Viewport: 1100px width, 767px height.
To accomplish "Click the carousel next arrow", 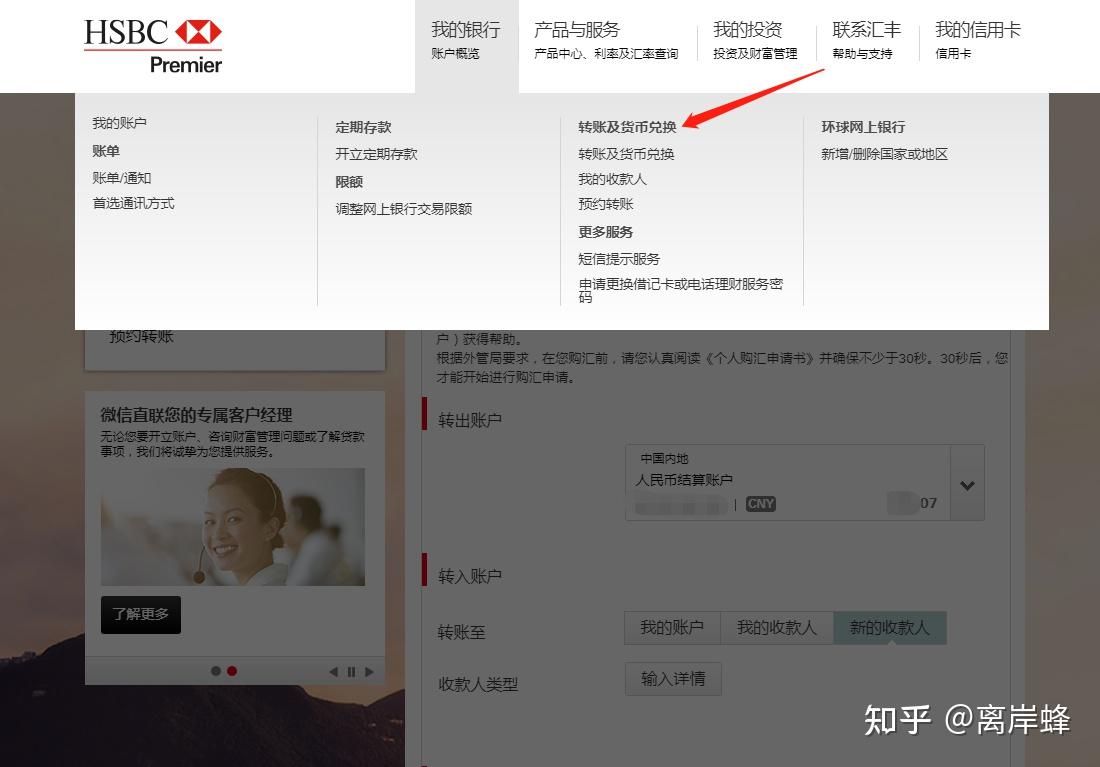I will 371,671.
